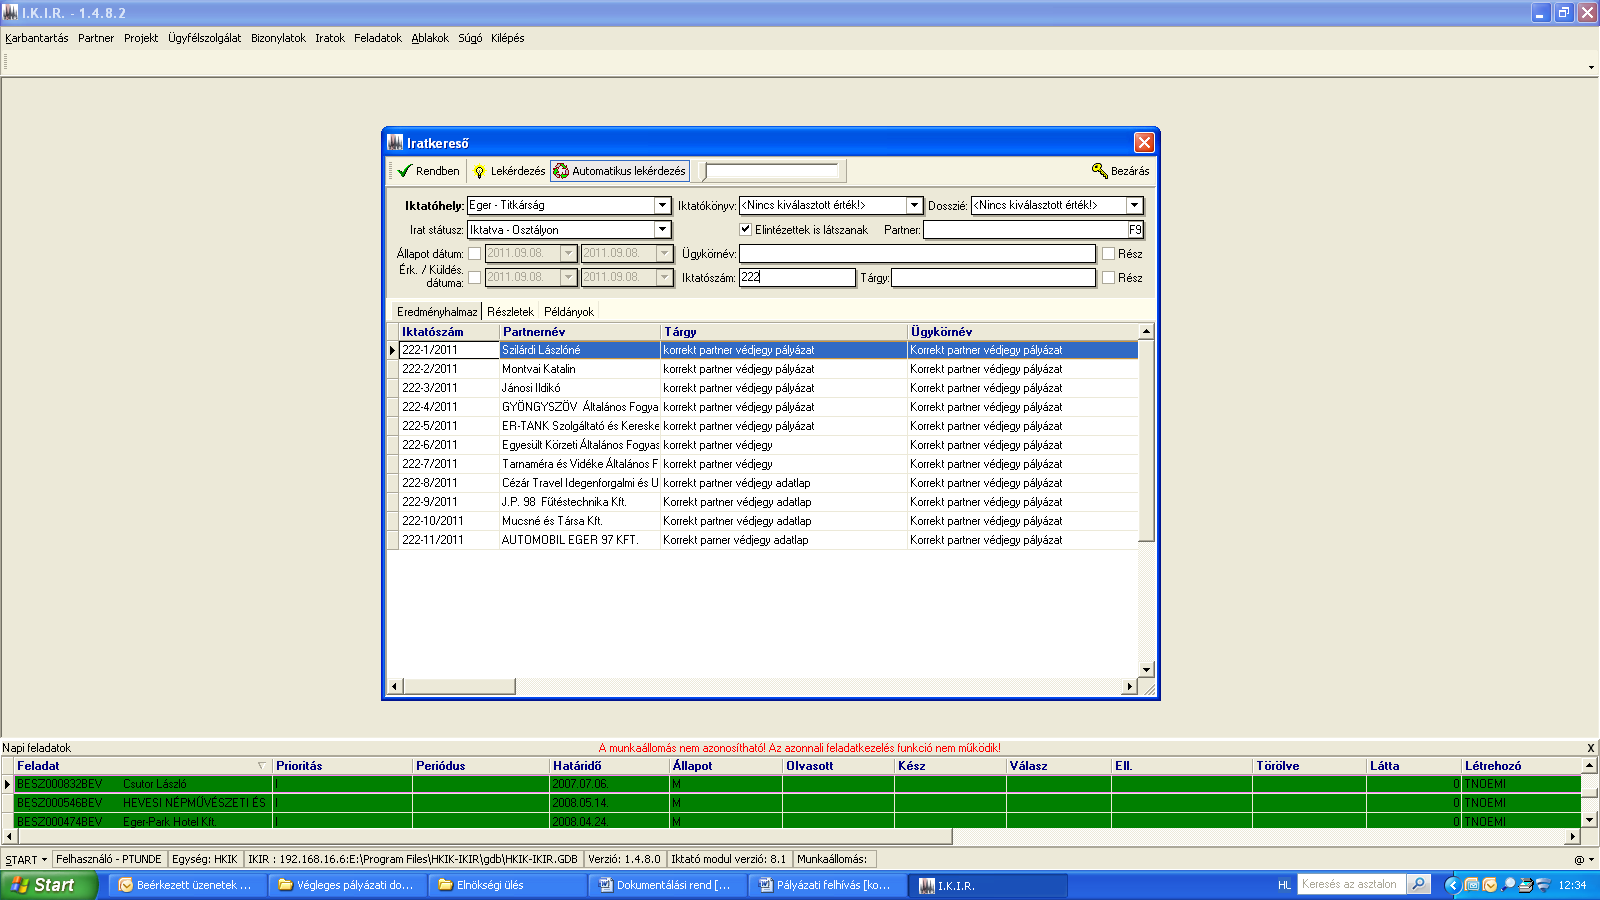
Task: Click the wireless network tray icon
Action: [1543, 885]
